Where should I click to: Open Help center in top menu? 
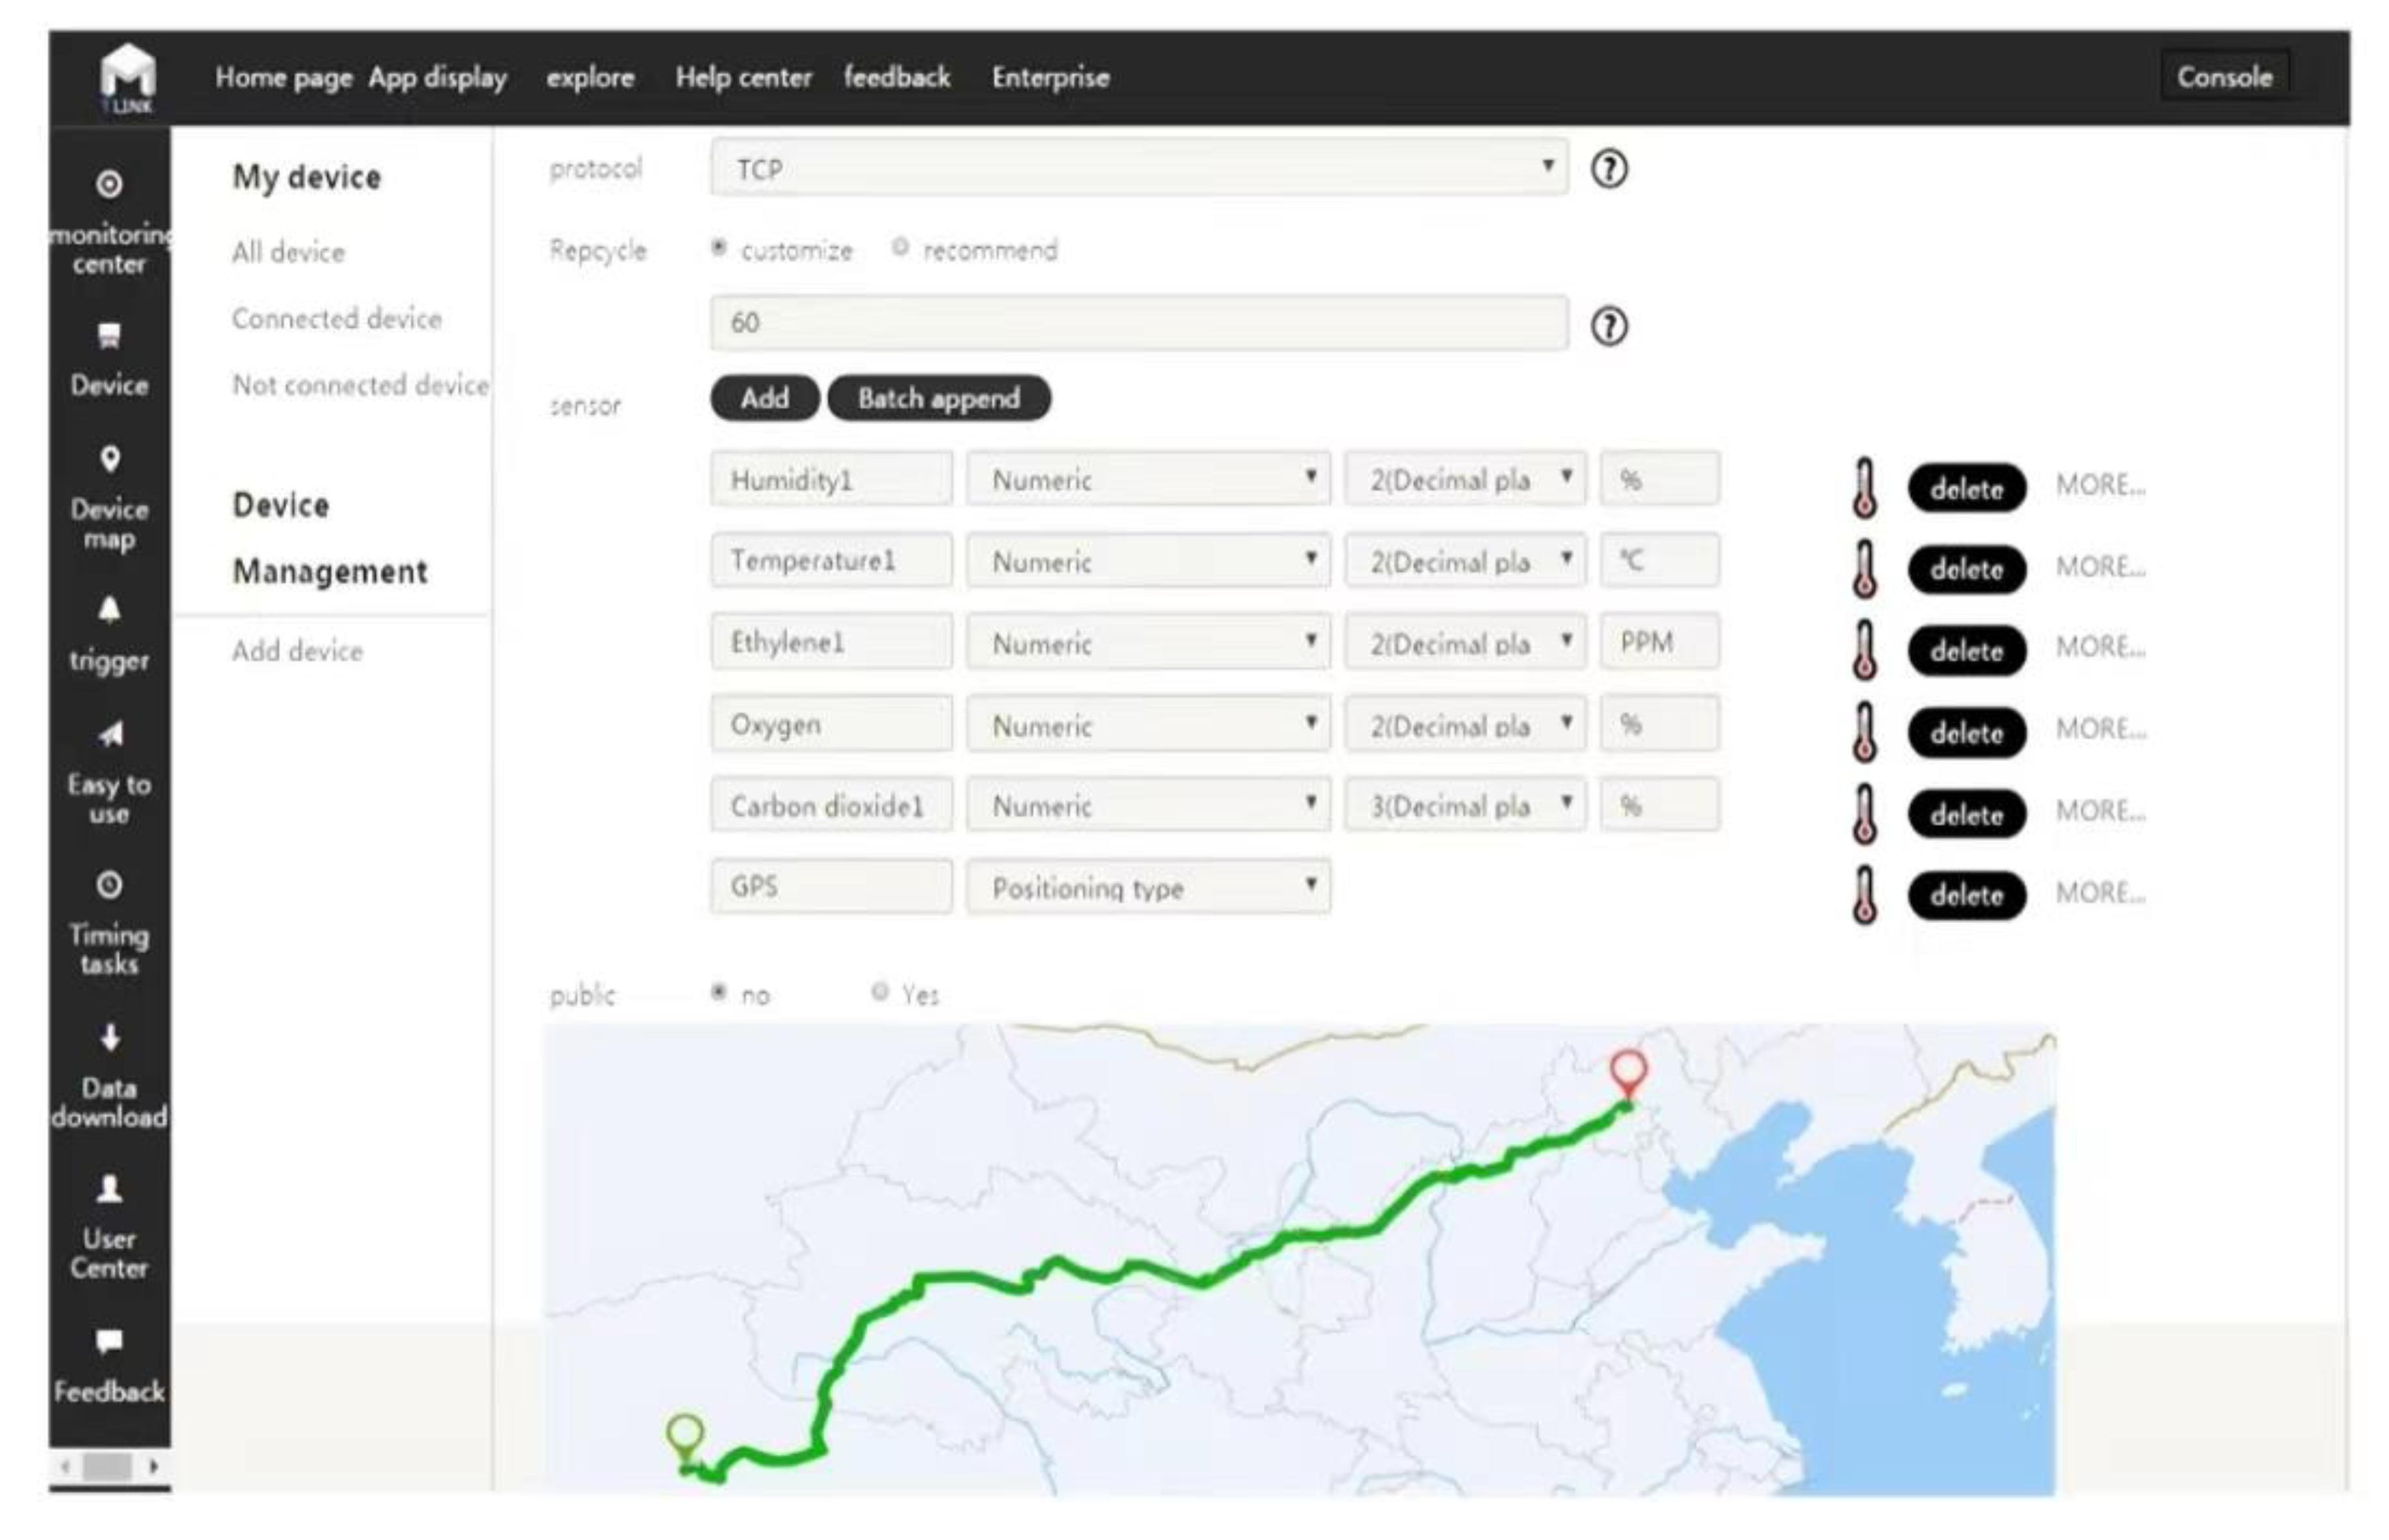click(743, 77)
